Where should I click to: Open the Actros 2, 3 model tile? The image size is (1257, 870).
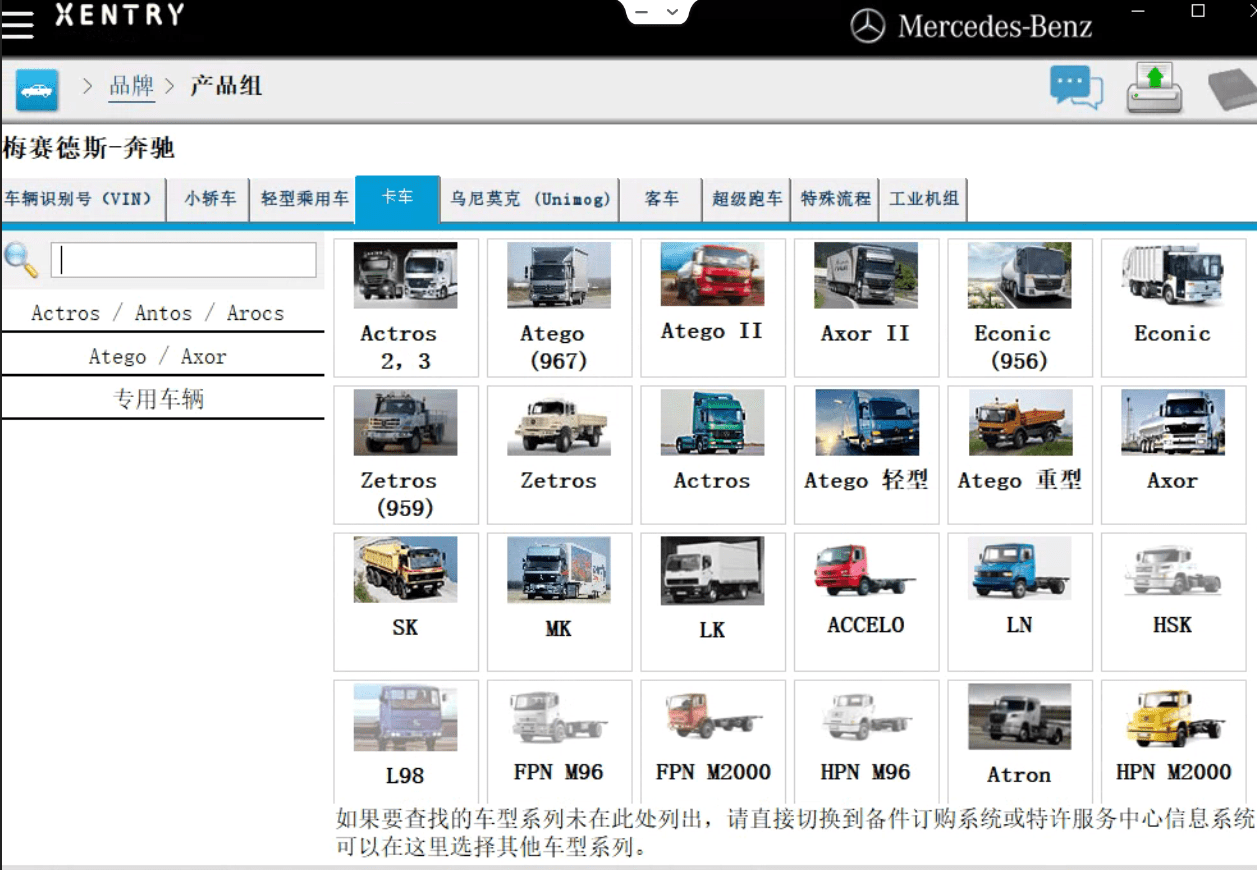(405, 307)
